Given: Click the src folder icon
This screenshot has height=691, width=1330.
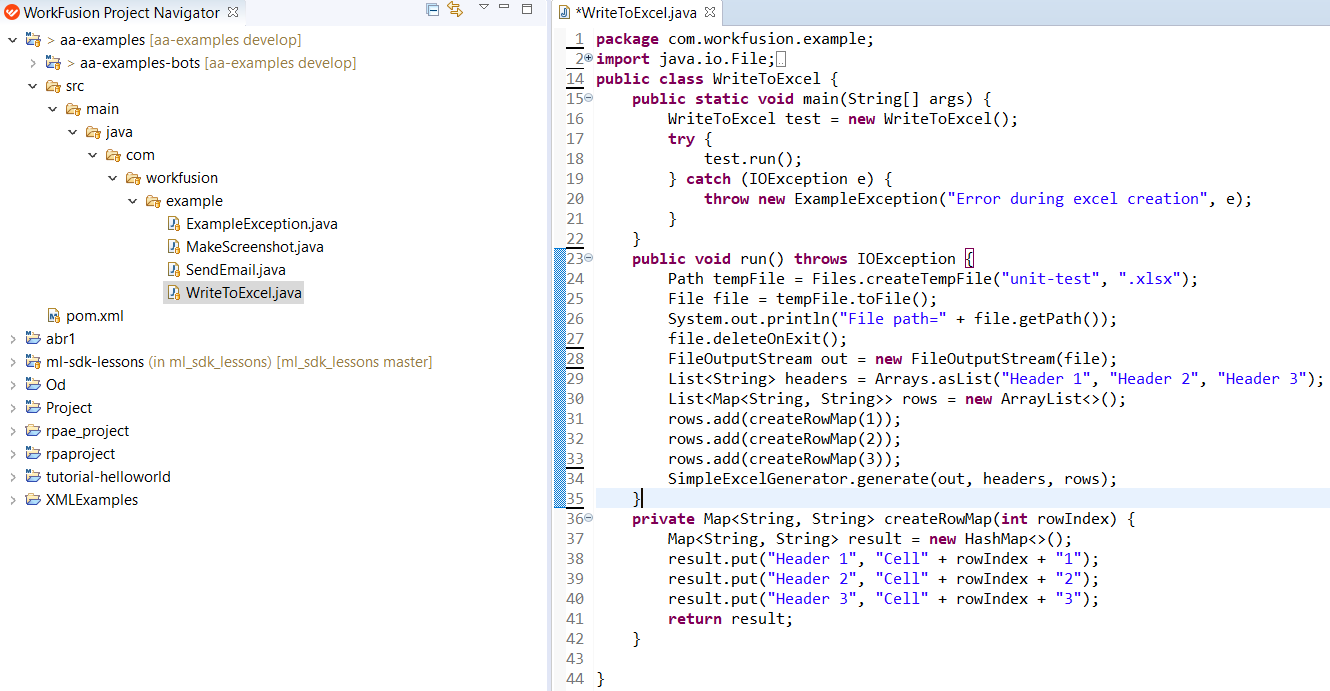Looking at the screenshot, I should 53,86.
